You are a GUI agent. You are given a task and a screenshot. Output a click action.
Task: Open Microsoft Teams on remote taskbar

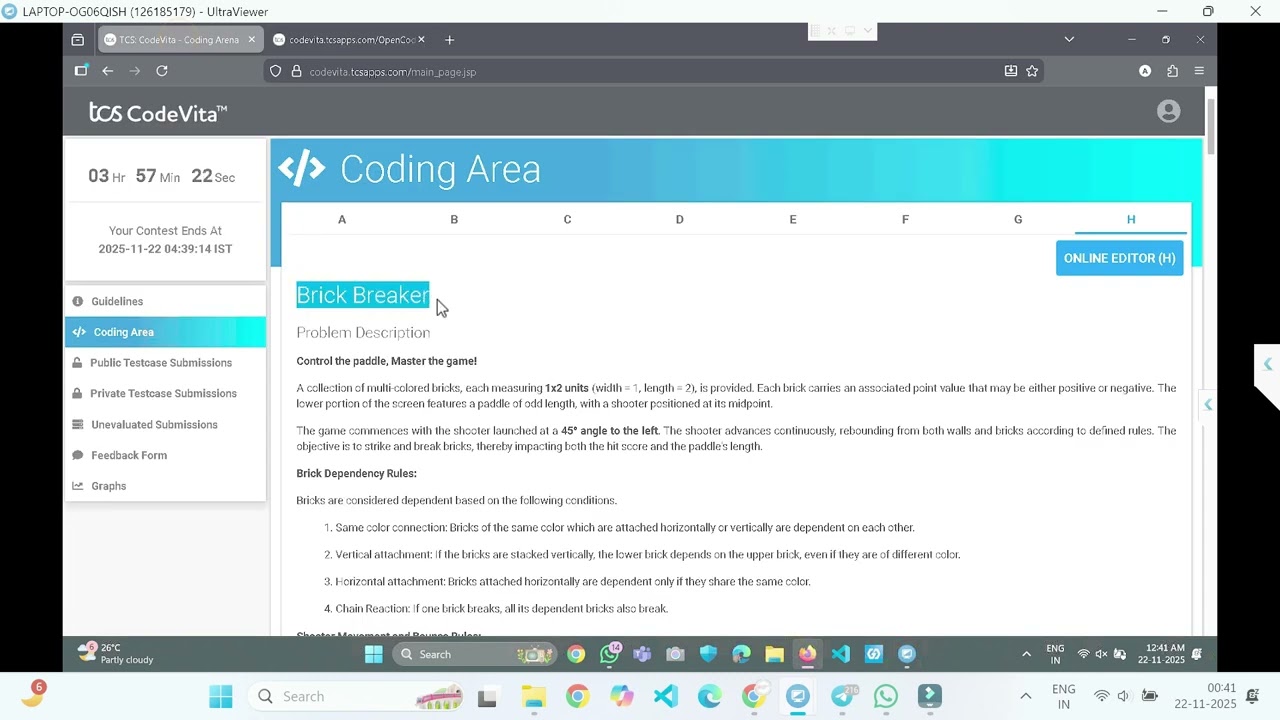pos(642,654)
